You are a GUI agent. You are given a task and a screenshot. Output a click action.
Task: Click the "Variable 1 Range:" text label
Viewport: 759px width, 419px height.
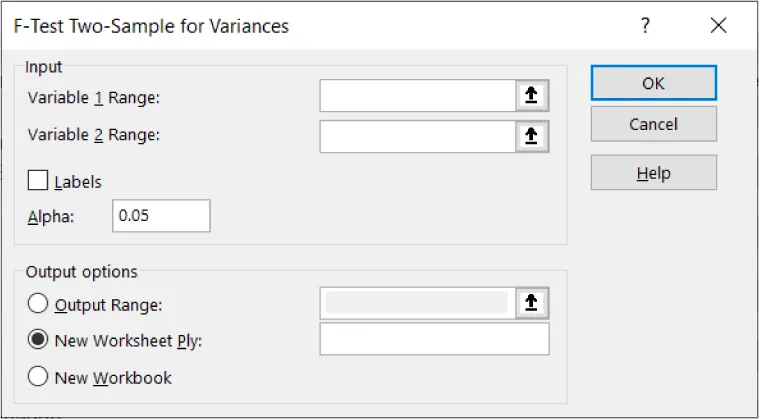pos(94,97)
